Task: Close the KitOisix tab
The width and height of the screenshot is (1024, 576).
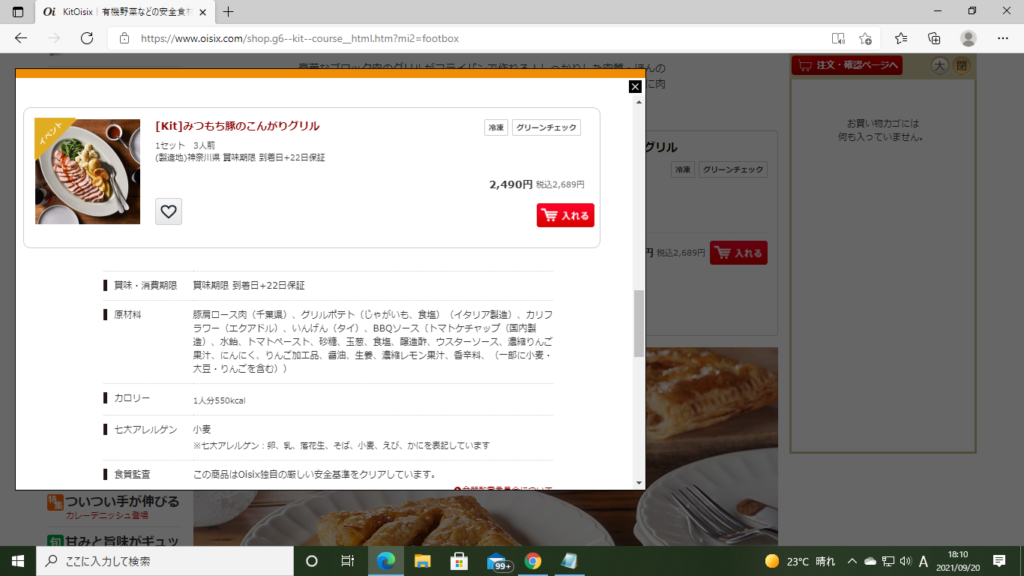Action: pyautogui.click(x=202, y=12)
